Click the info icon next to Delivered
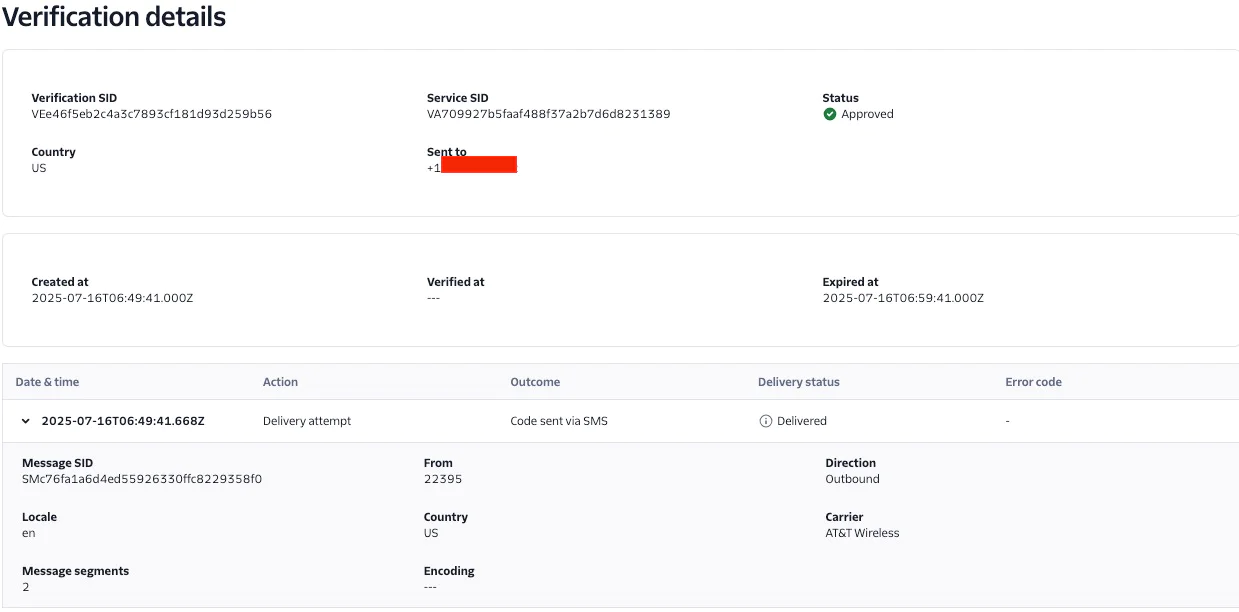 (x=765, y=421)
